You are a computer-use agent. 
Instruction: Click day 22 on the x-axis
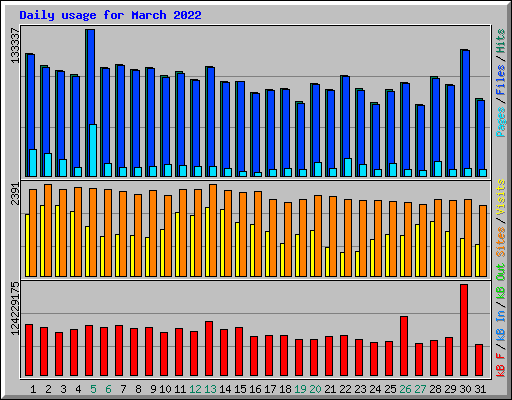pyautogui.click(x=345, y=389)
